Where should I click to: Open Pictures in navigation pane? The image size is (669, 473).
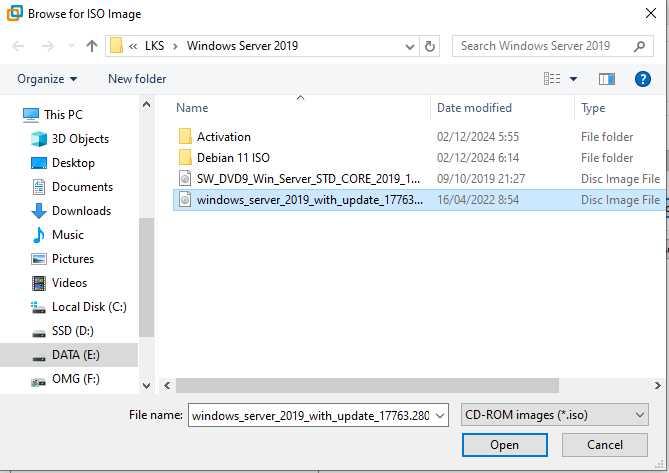pos(73,258)
